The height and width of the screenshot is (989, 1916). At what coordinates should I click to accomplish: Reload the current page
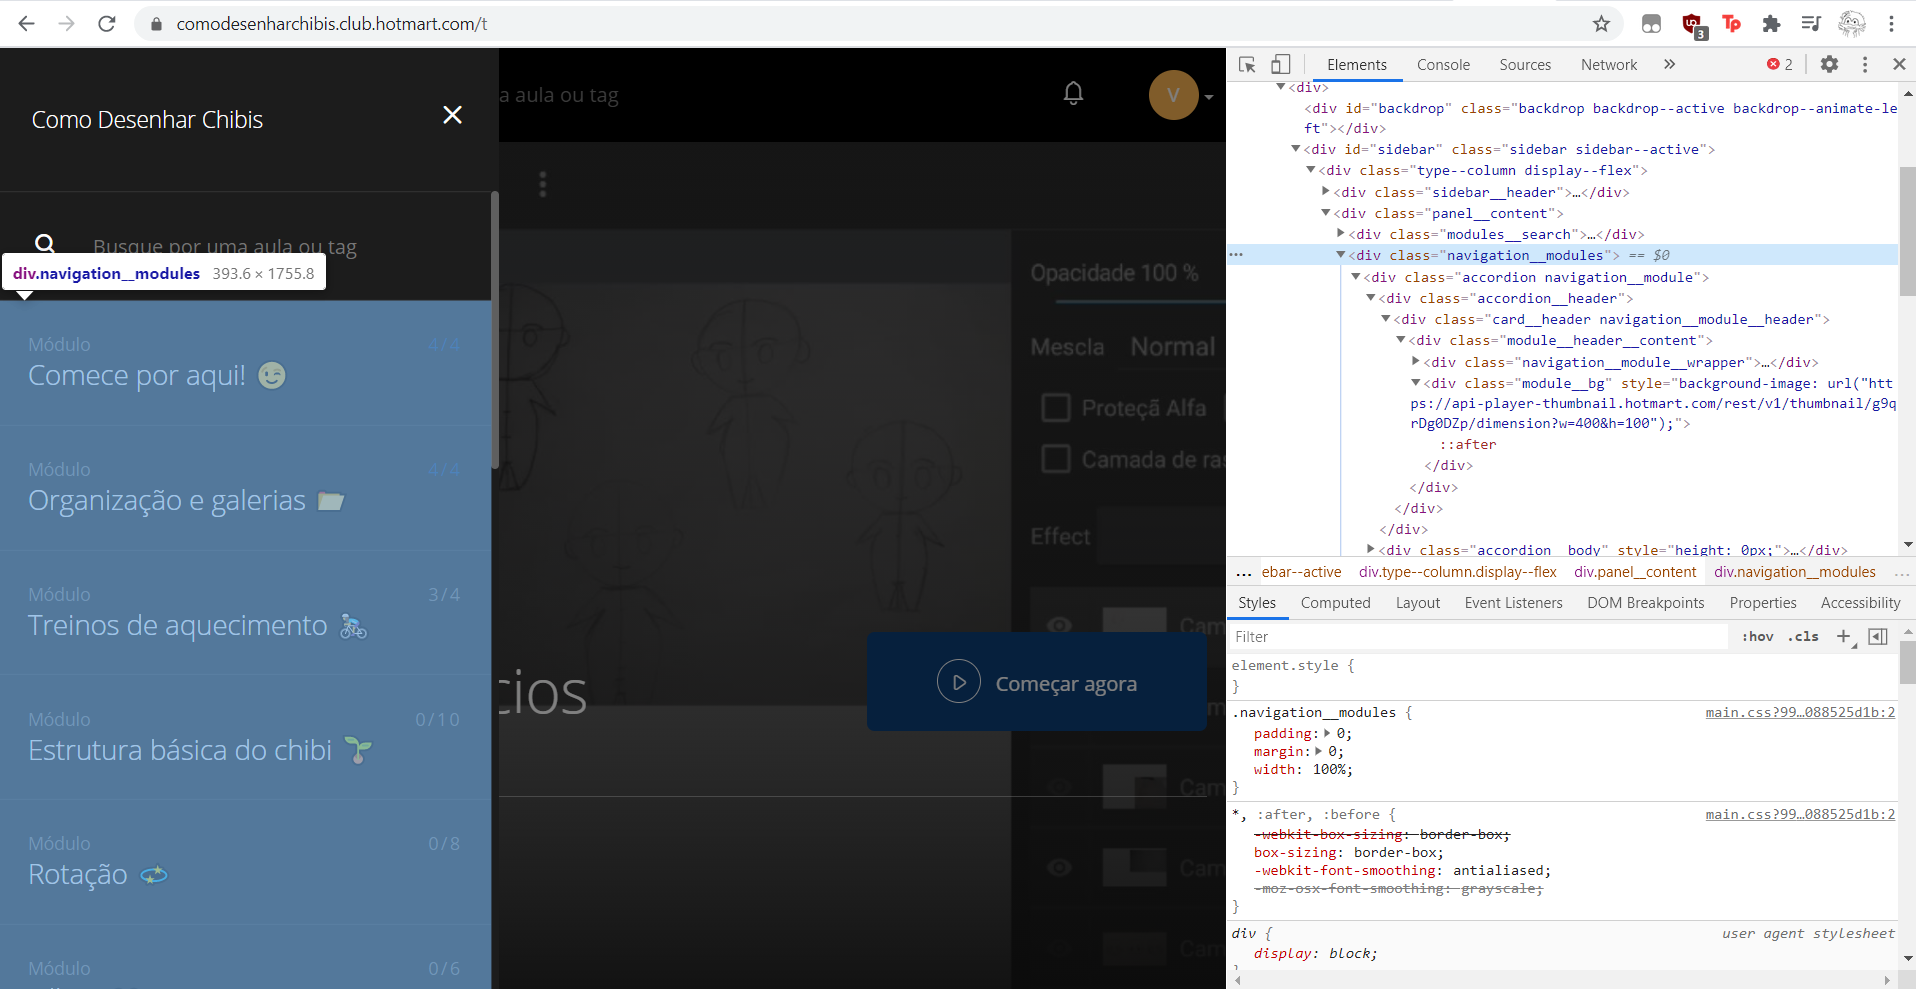107,23
